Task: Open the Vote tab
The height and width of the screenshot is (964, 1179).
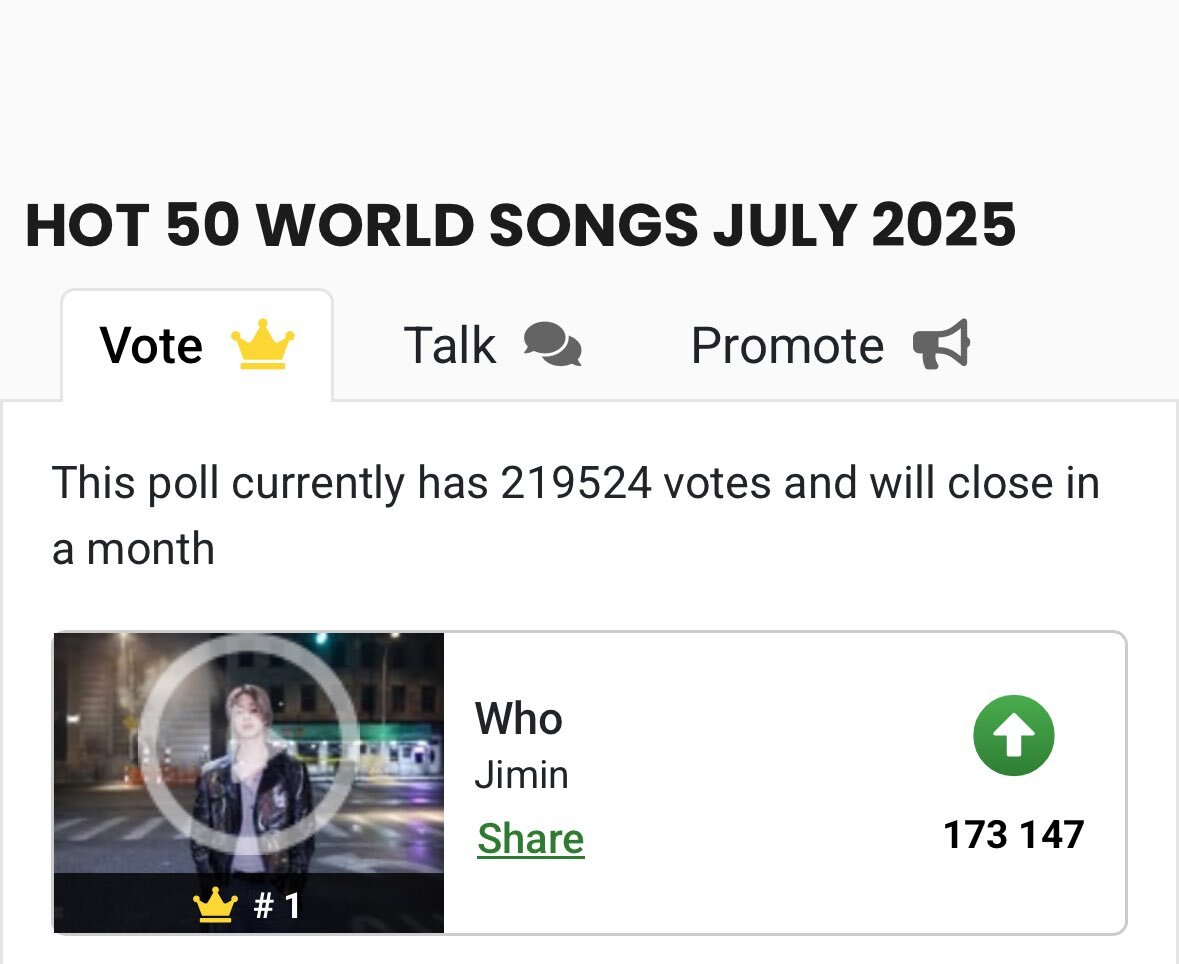Action: (x=197, y=345)
